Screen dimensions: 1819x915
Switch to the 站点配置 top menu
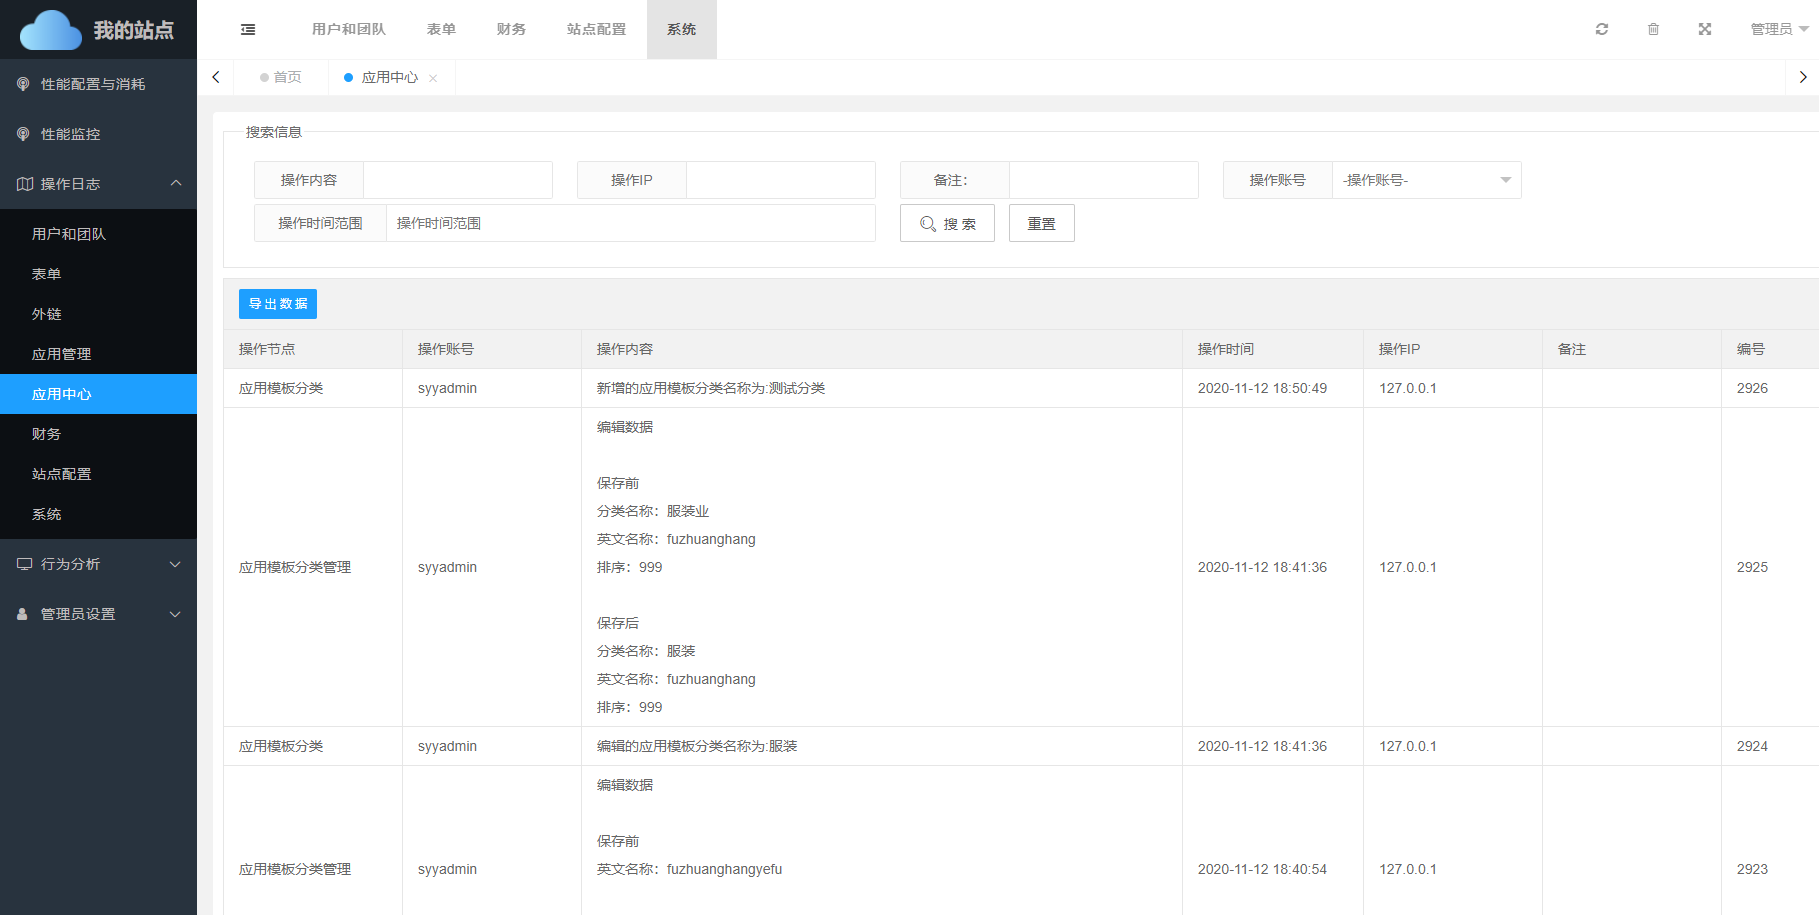pyautogui.click(x=596, y=29)
